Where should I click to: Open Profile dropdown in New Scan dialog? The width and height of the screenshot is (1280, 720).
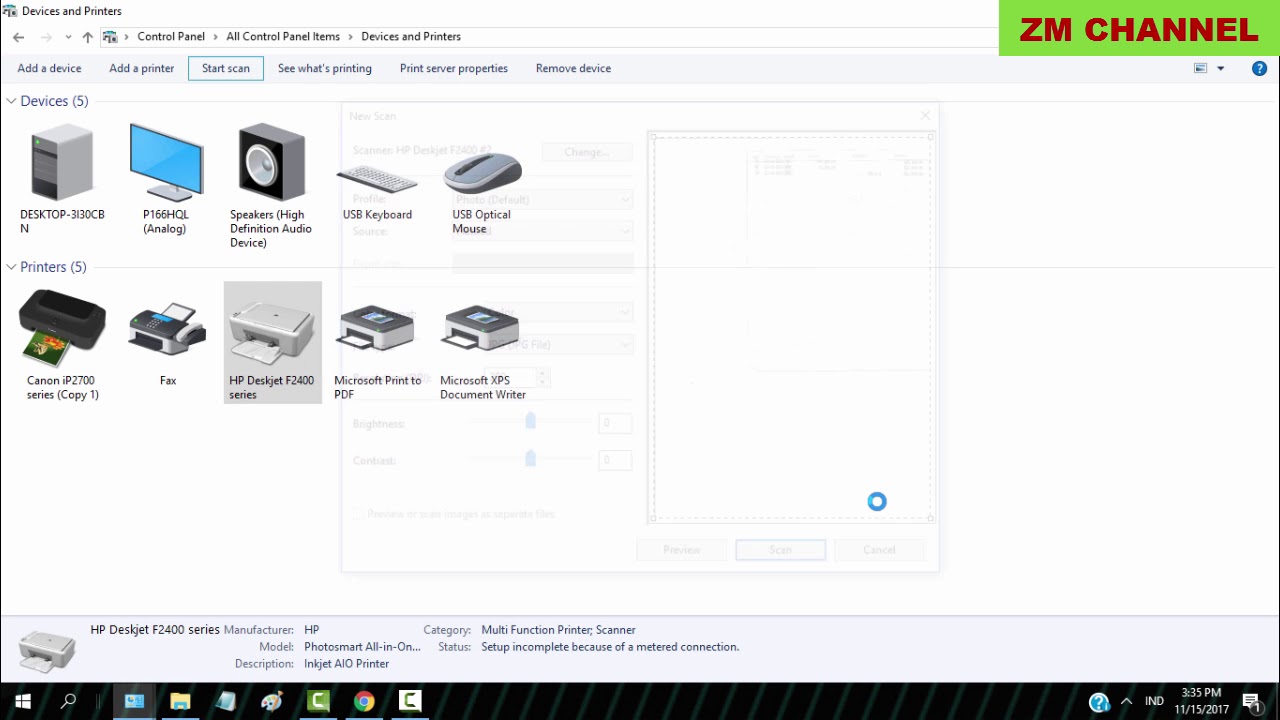543,199
